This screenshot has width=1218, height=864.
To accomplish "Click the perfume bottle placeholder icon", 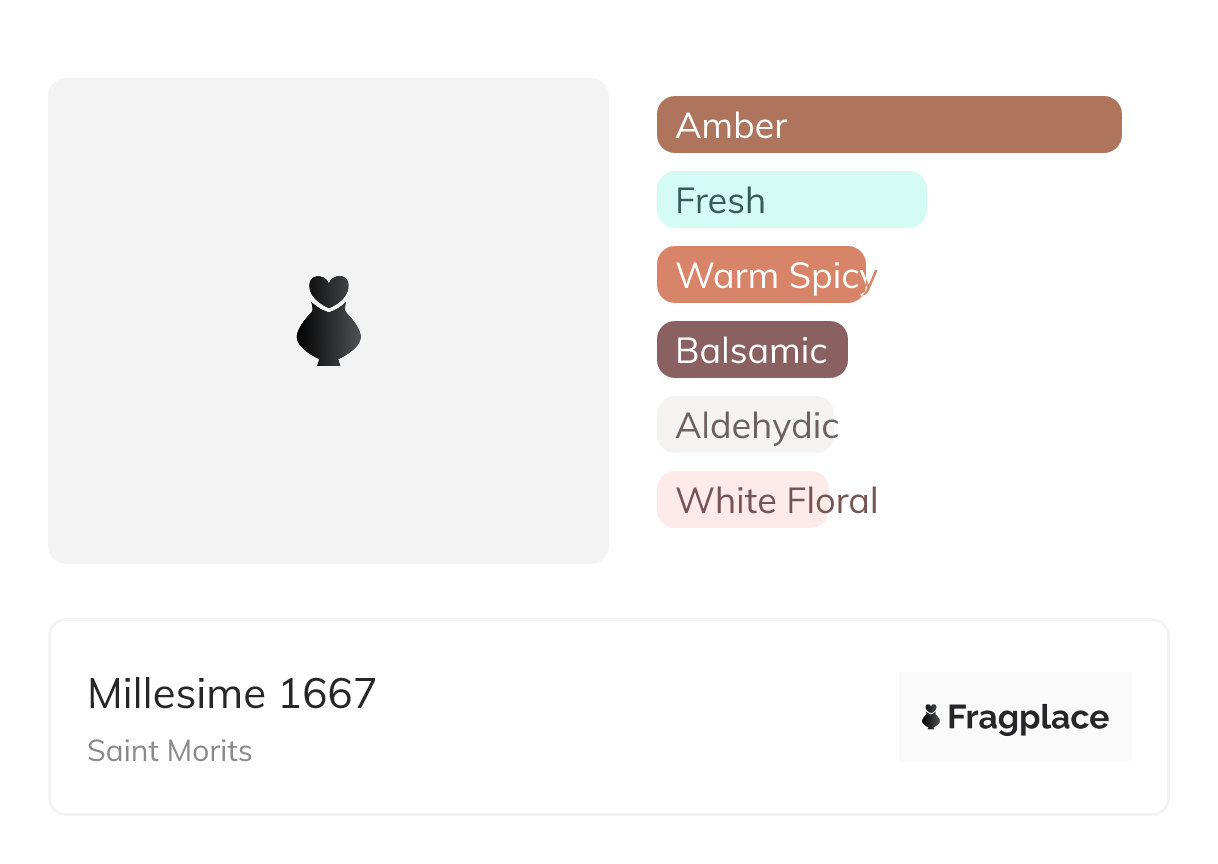I will 328,320.
